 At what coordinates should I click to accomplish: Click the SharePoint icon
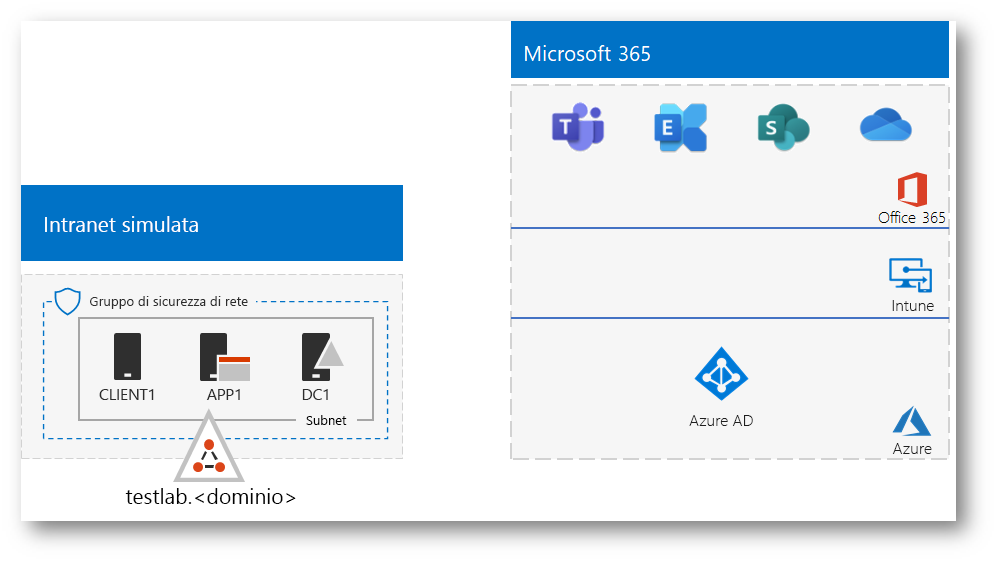coord(784,127)
